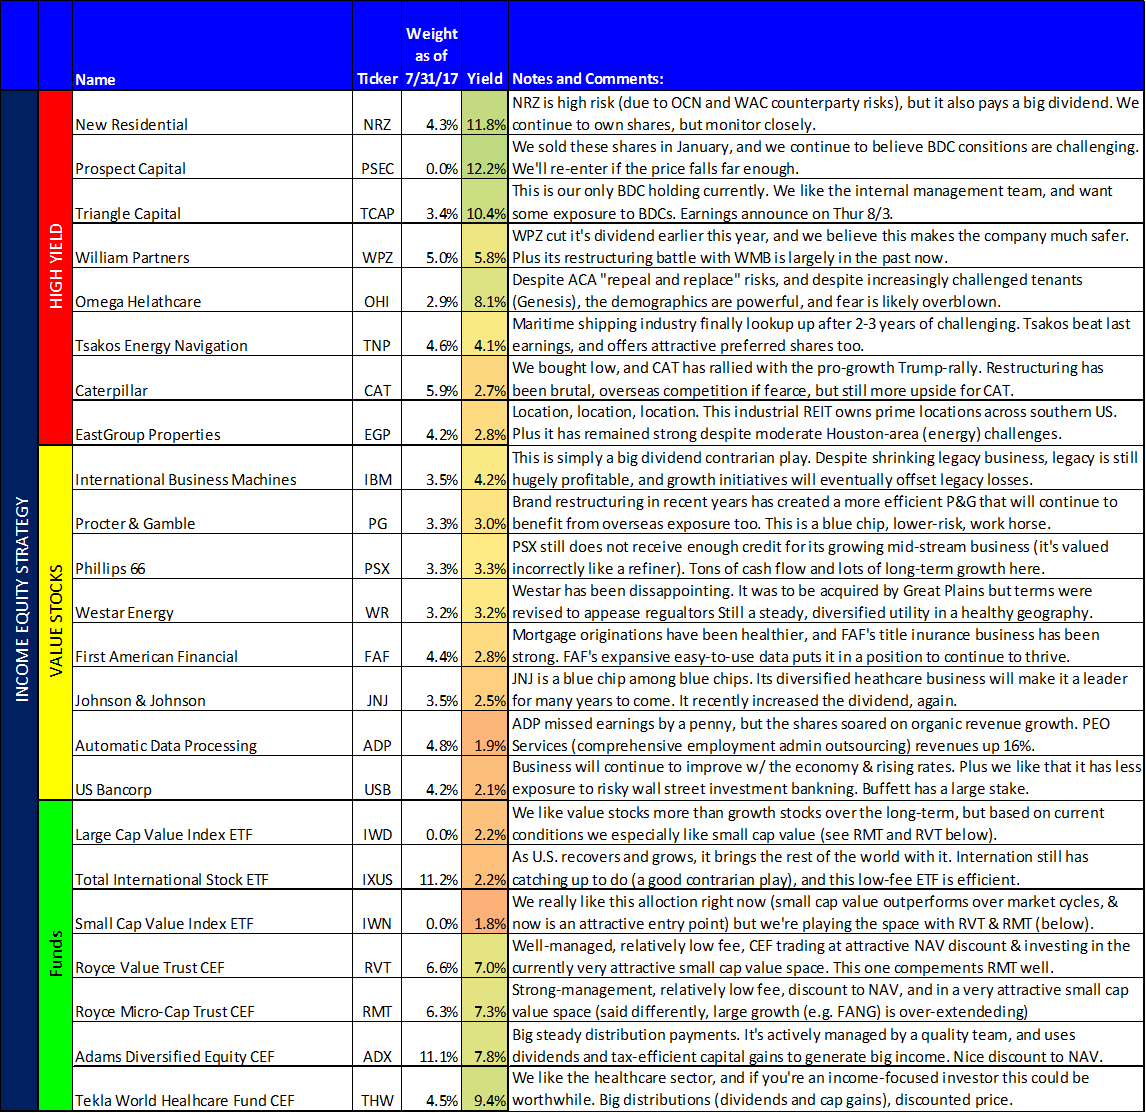This screenshot has width=1146, height=1113.
Task: Click the USB ticker cell
Action: pyautogui.click(x=377, y=778)
